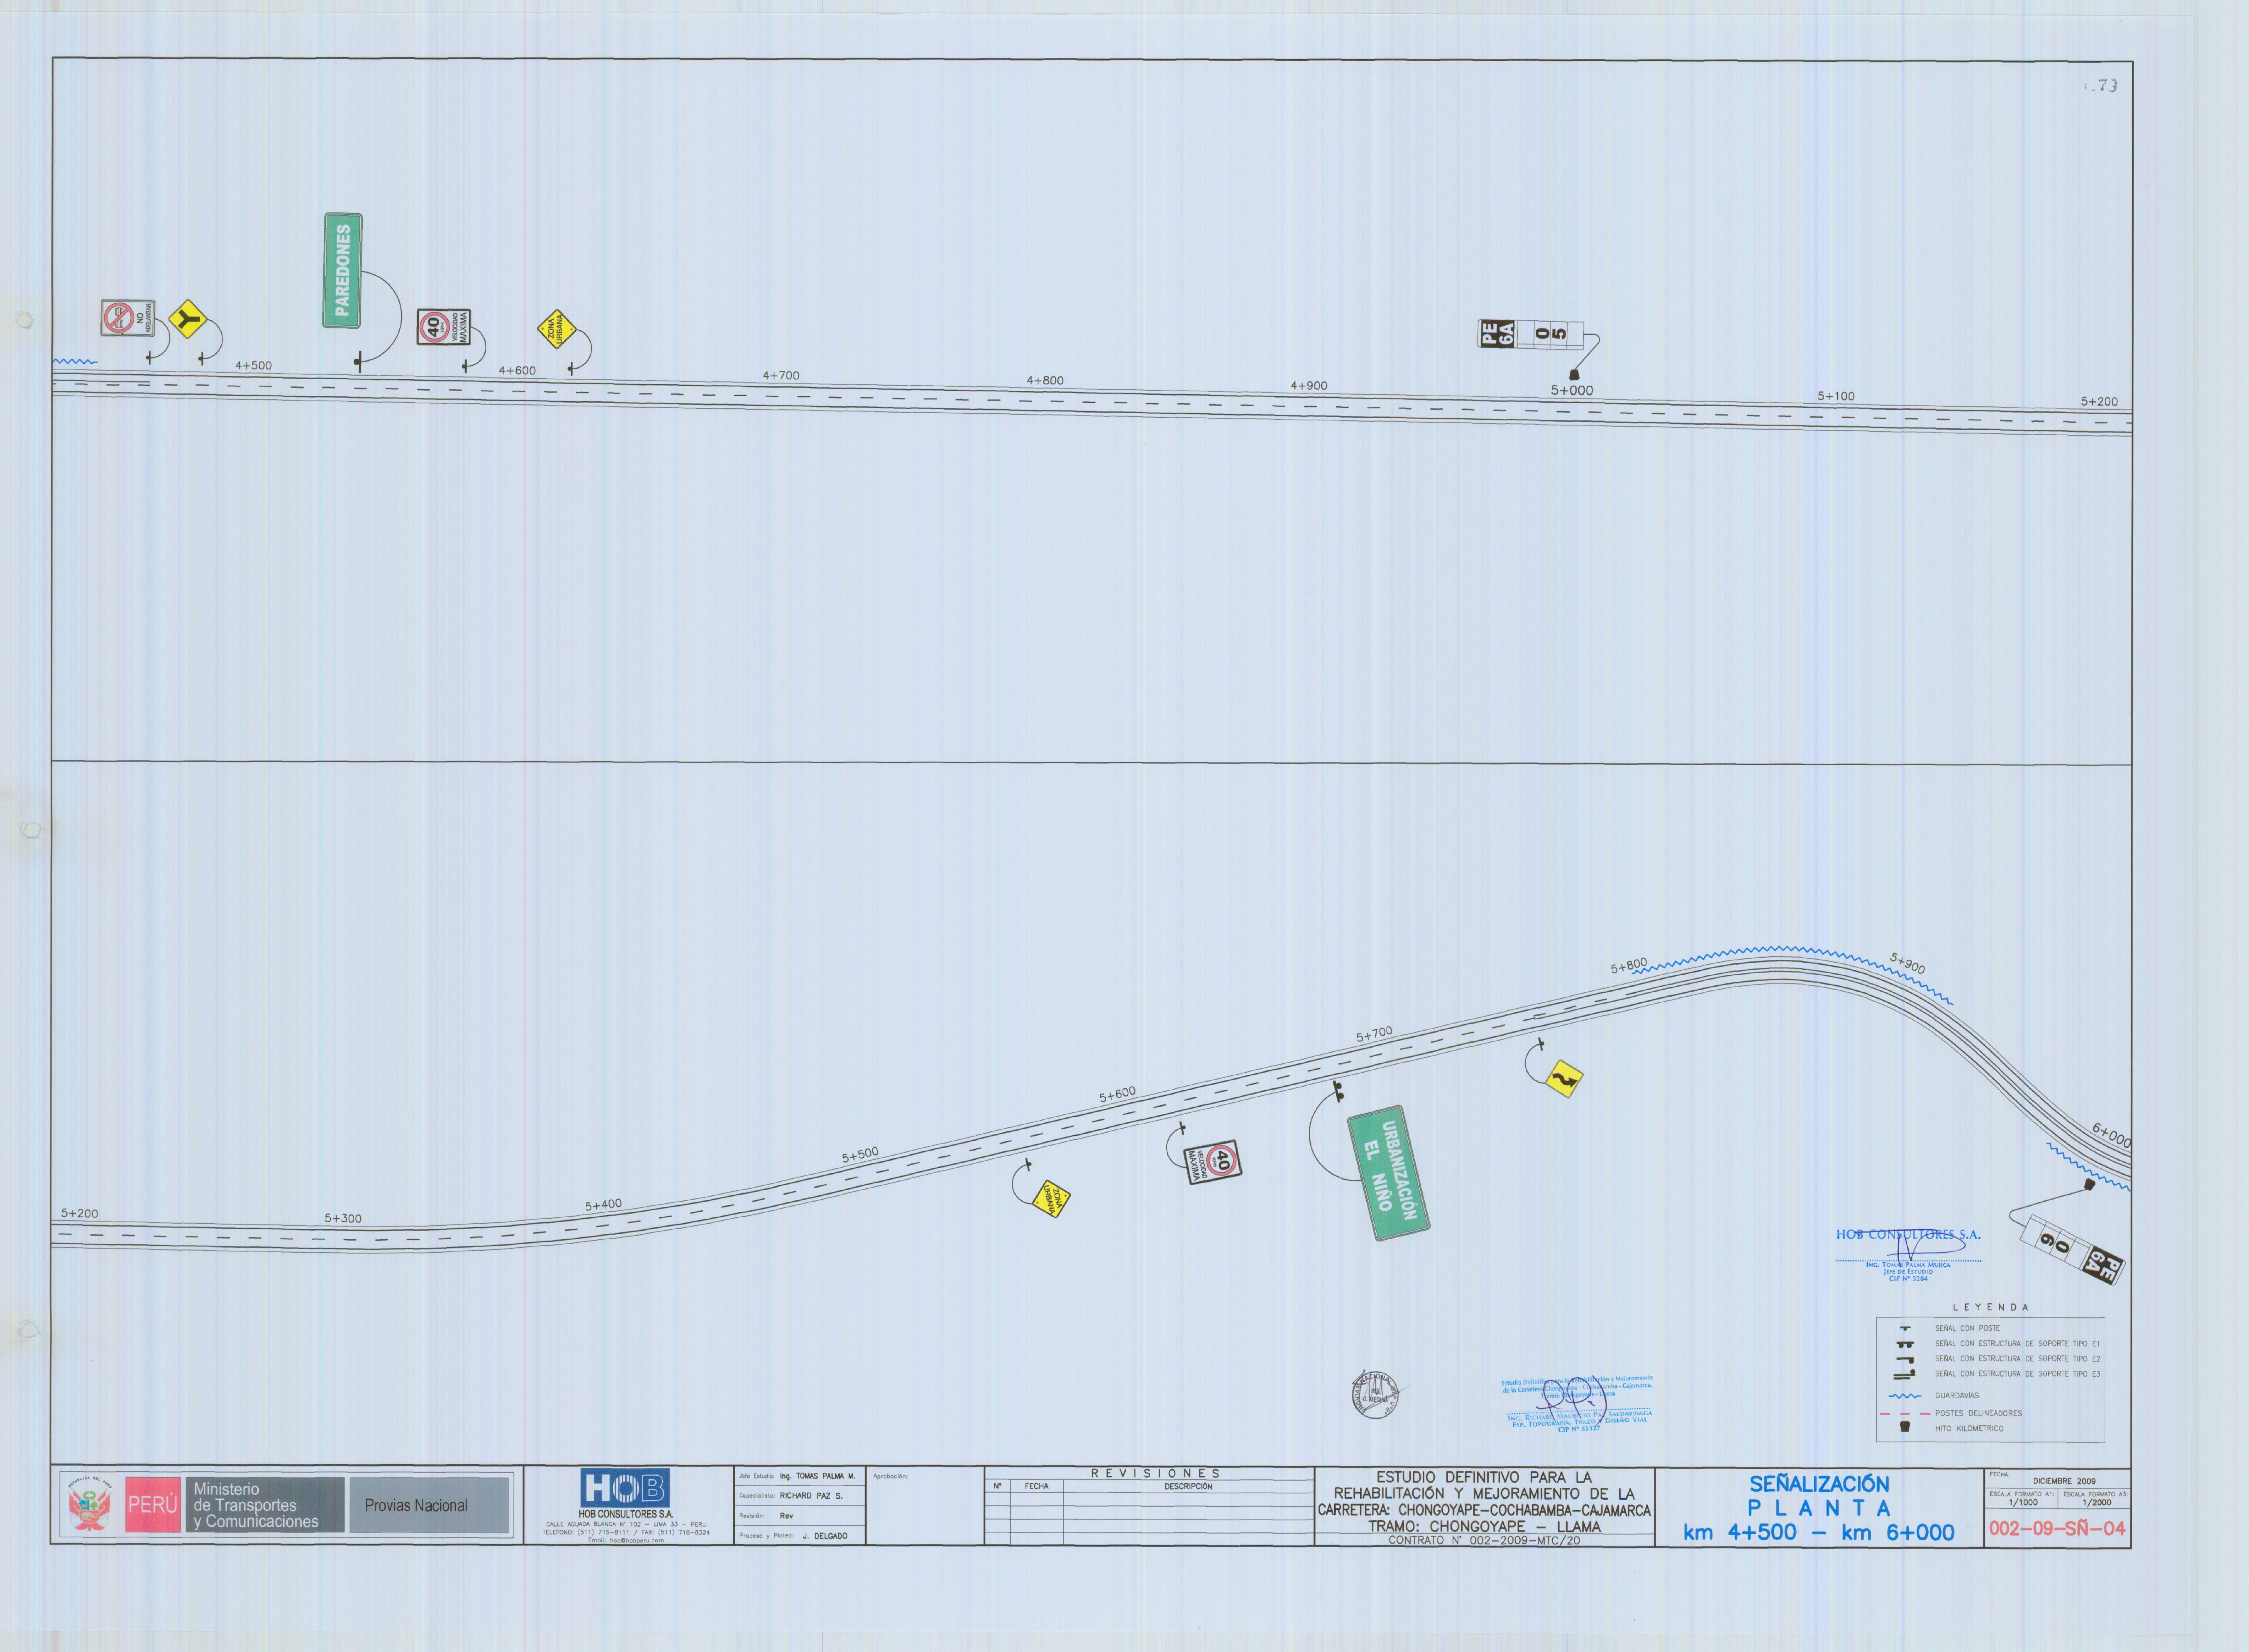The width and height of the screenshot is (2249, 1652).
Task: Click the red drawing code 002-09-SÑ-04
Action: pos(2057,1528)
